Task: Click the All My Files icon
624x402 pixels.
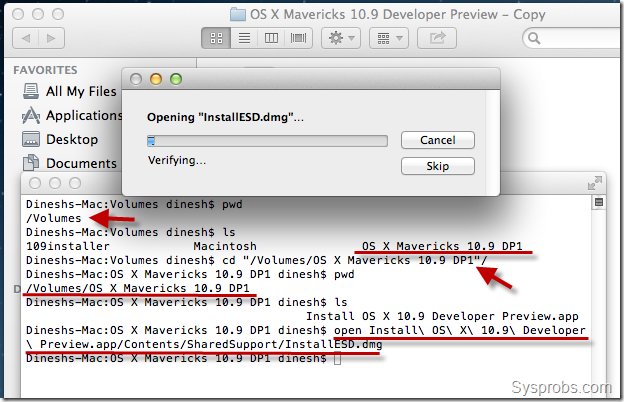Action: 31,91
